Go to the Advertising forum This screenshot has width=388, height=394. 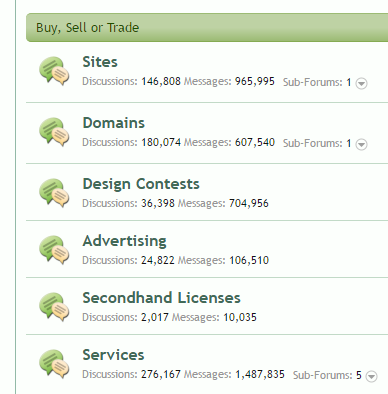tap(125, 241)
